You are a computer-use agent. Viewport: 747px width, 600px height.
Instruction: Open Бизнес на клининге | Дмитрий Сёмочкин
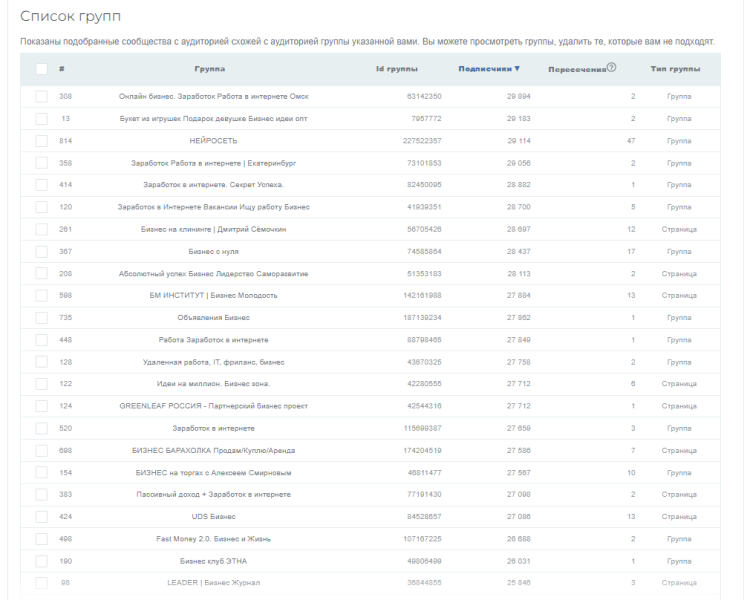[213, 229]
